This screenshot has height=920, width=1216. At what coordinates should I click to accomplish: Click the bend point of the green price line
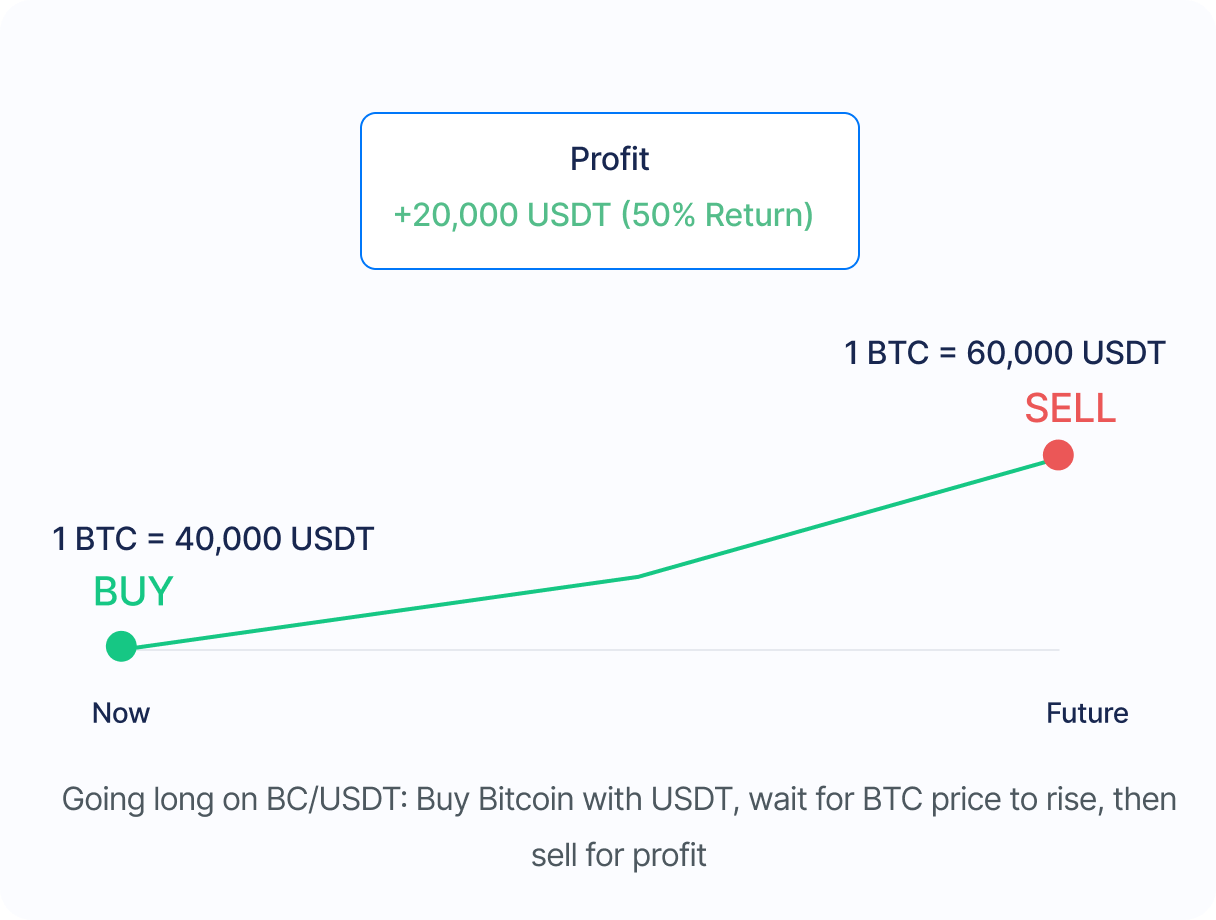pos(638,576)
